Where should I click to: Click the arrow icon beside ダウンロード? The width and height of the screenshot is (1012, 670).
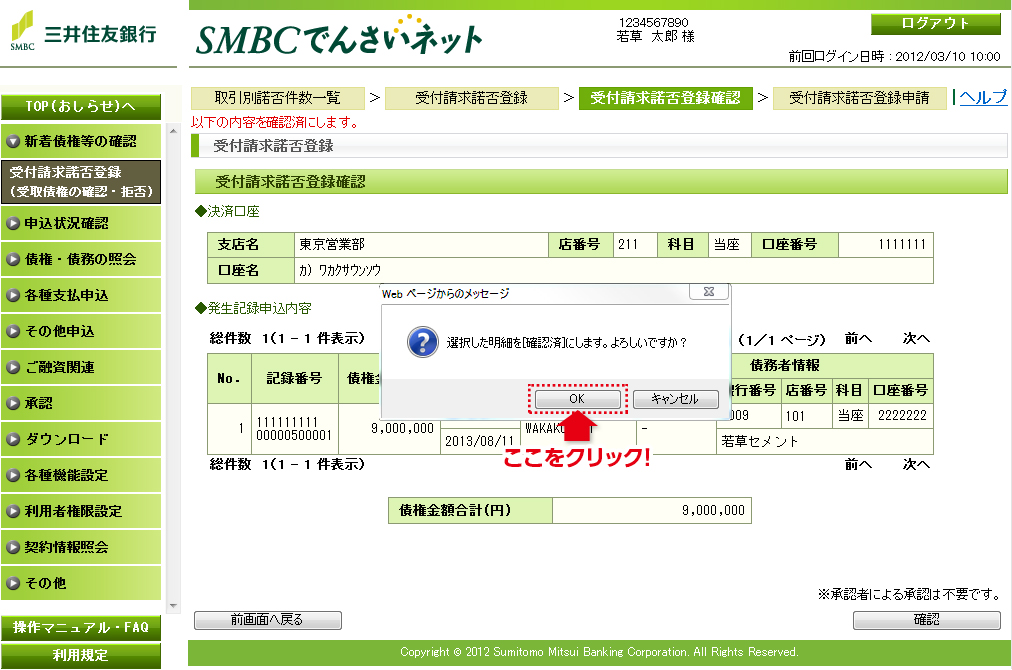[13, 440]
